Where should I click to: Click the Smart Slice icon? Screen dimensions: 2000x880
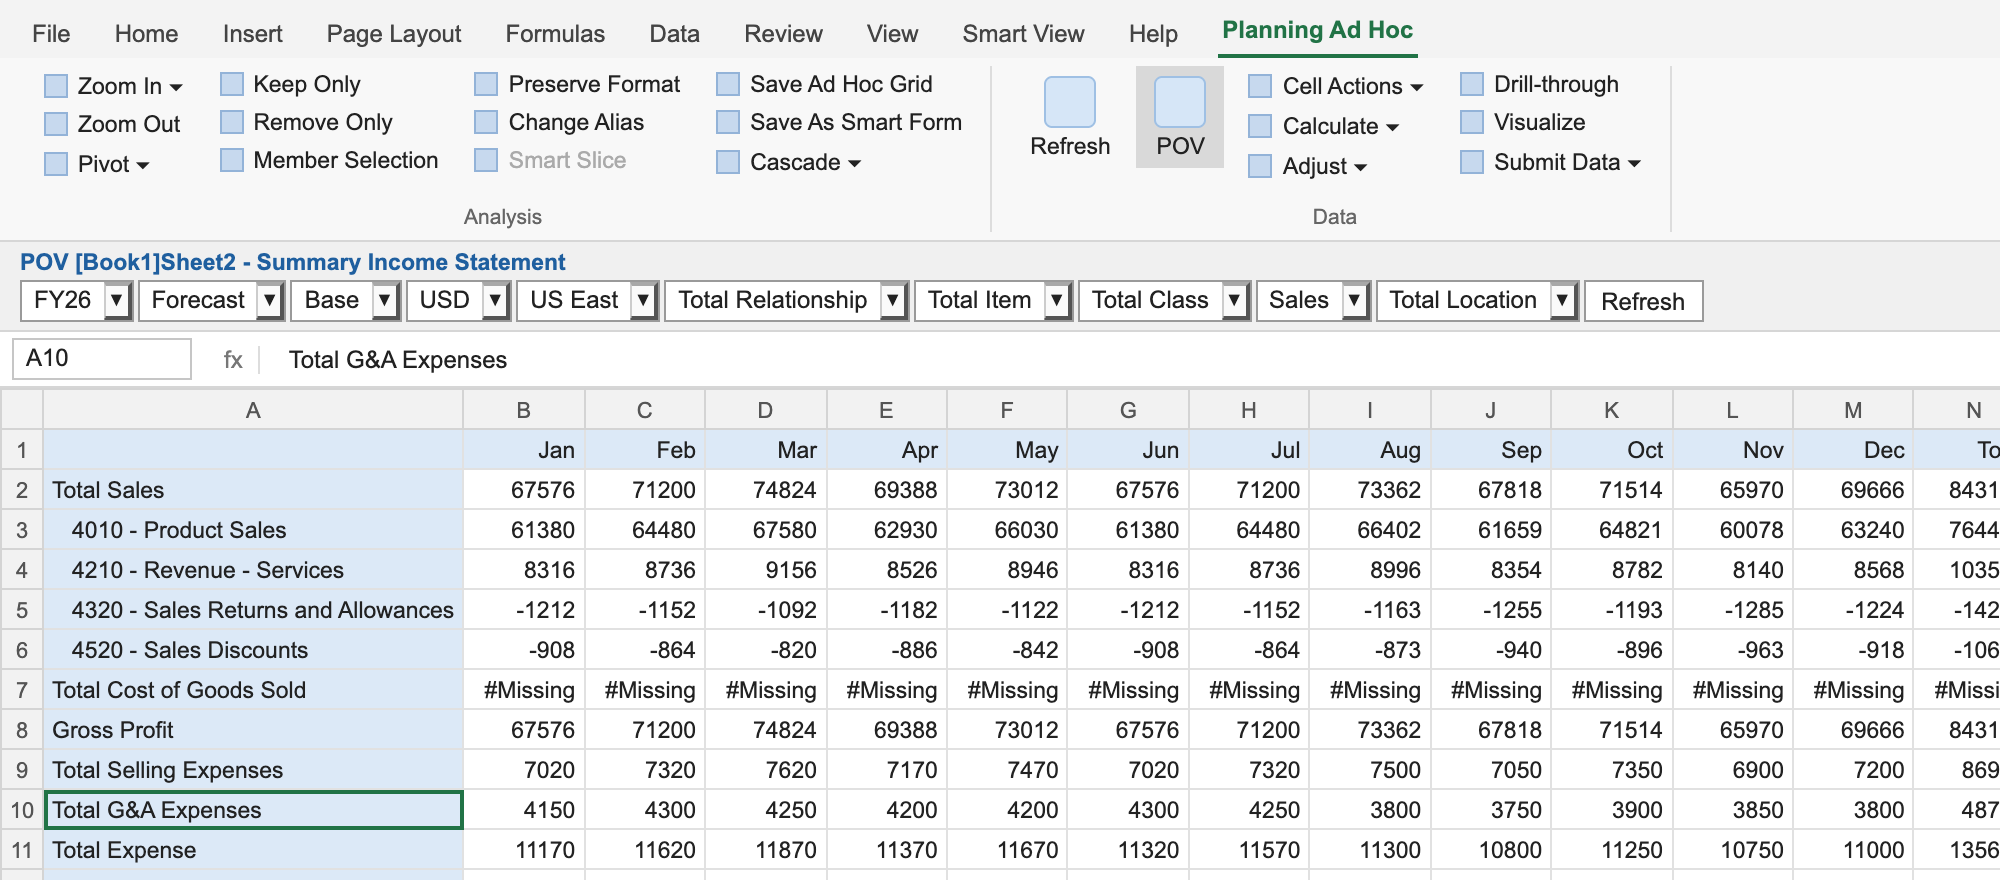point(486,160)
